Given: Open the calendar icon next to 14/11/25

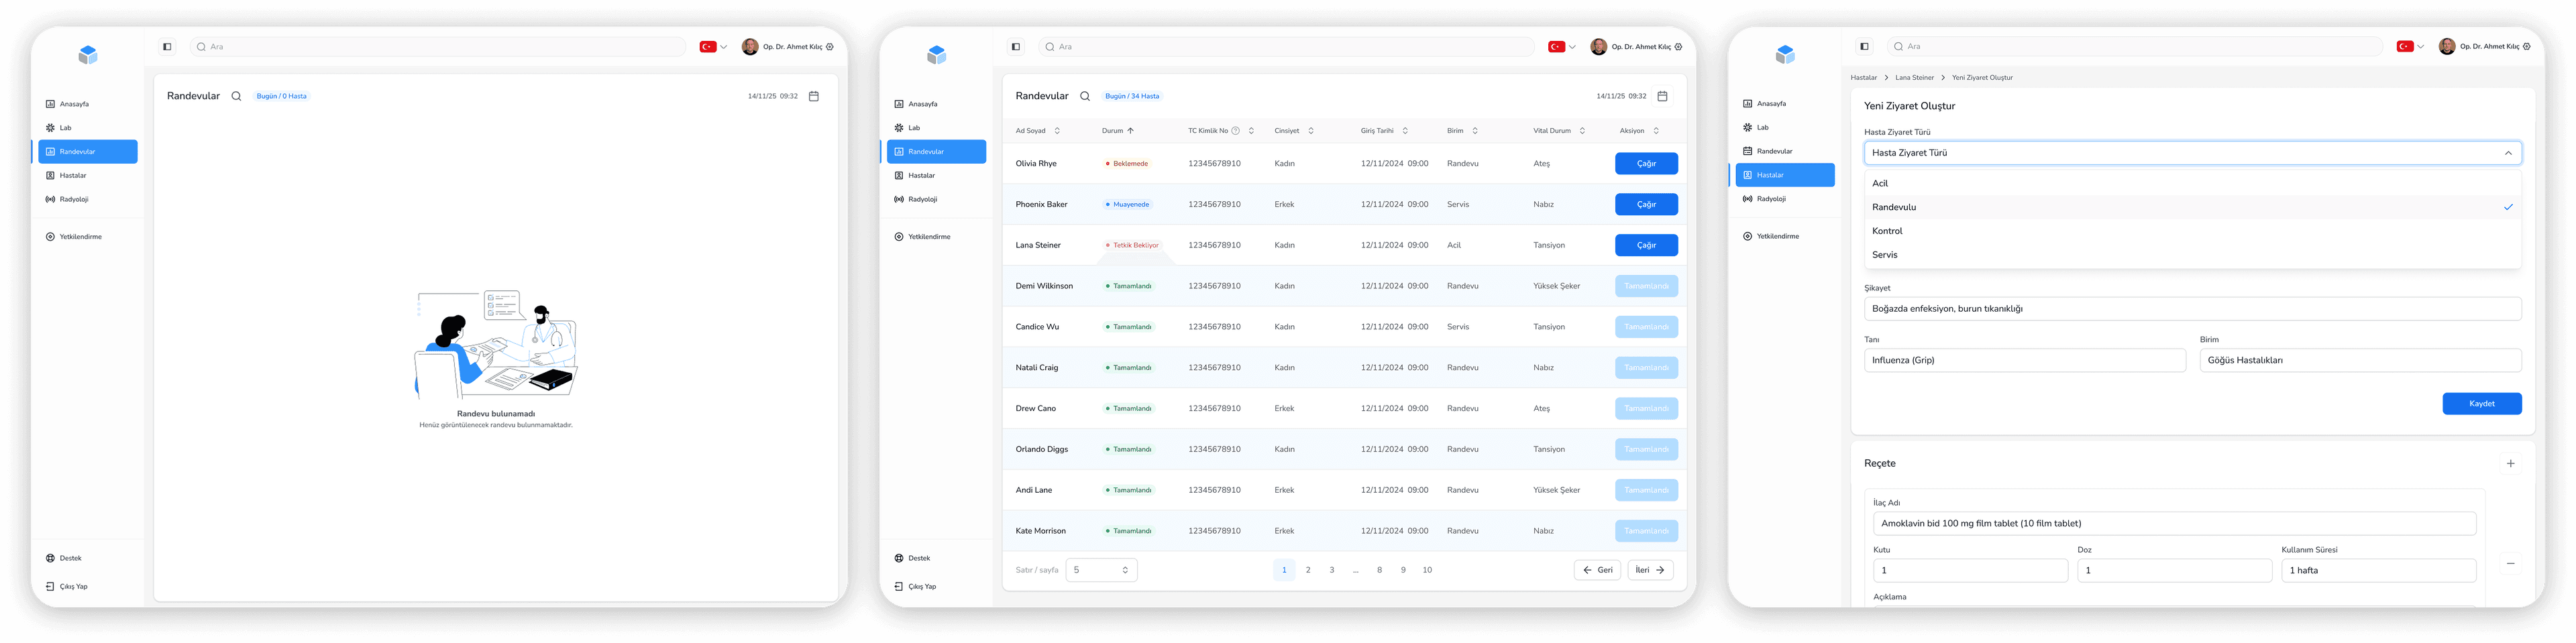Looking at the screenshot, I should (813, 96).
